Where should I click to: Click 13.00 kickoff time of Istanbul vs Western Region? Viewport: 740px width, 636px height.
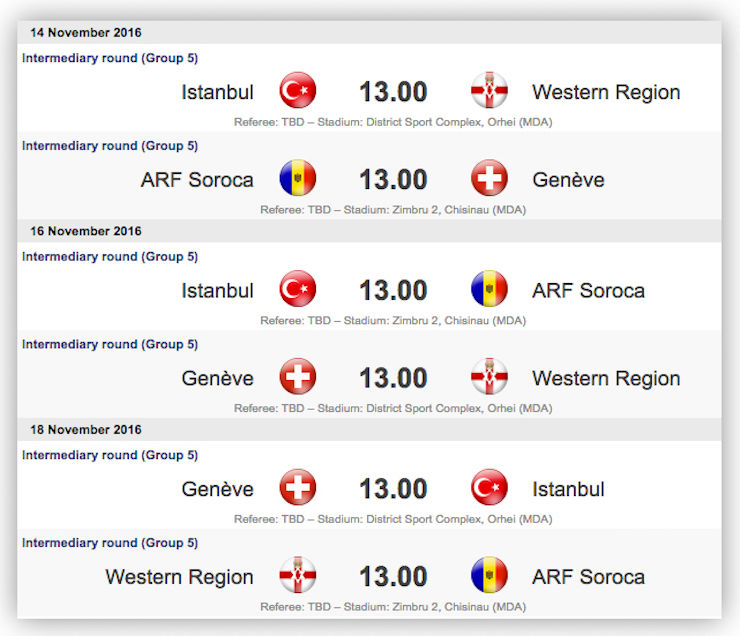[x=393, y=92]
